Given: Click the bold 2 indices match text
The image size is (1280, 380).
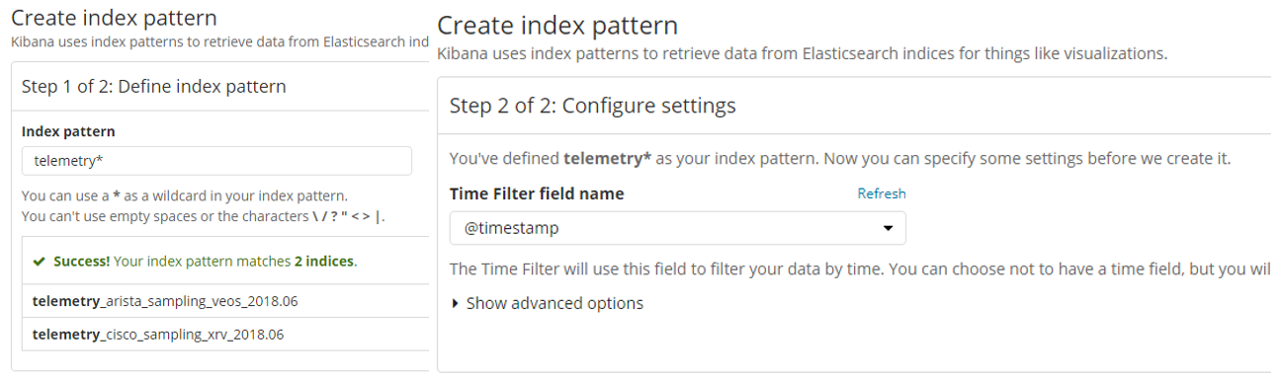Looking at the screenshot, I should click(324, 262).
